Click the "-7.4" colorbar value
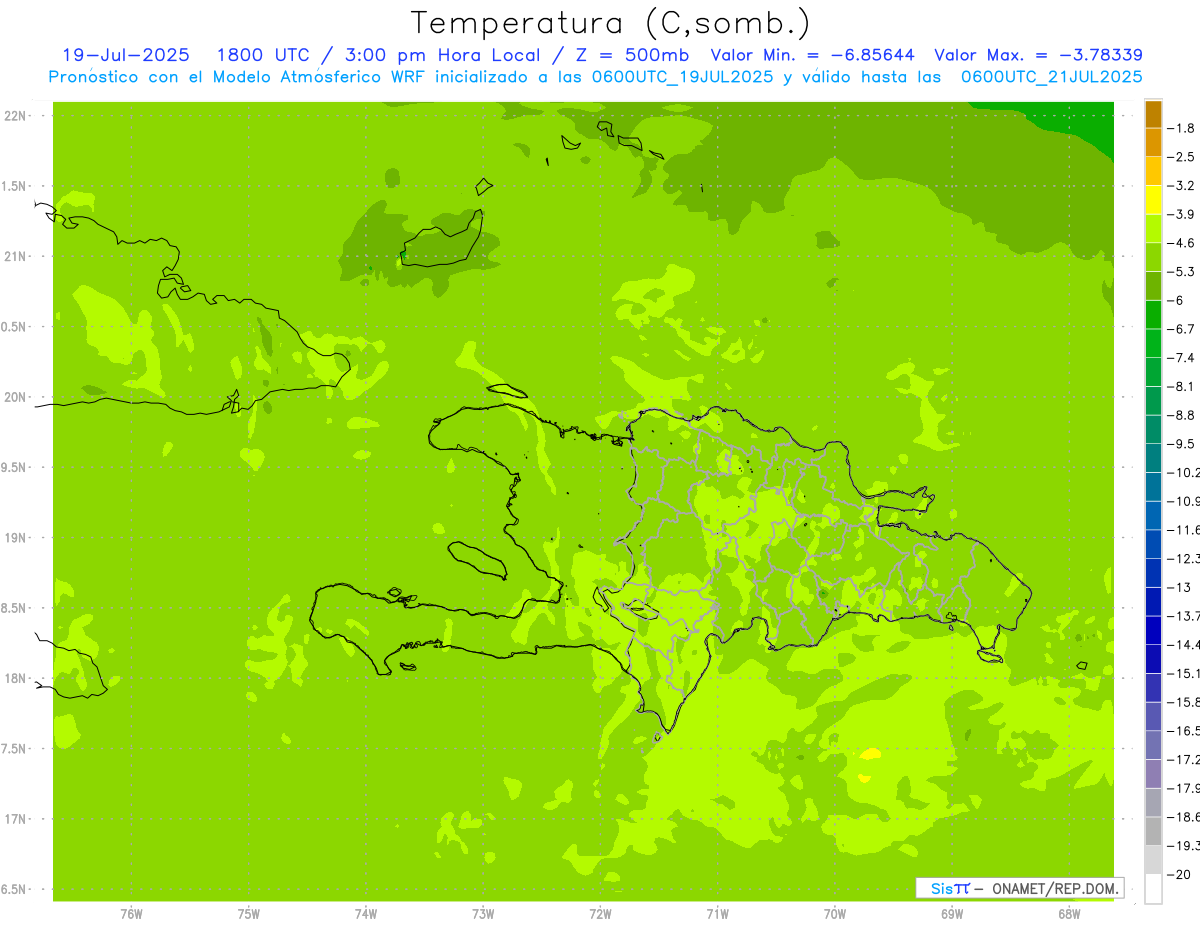The image size is (1200, 927). (1182, 358)
